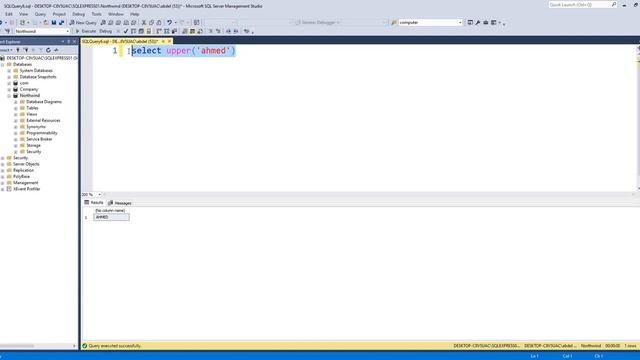
Task: Open the Help menu
Action: point(134,14)
